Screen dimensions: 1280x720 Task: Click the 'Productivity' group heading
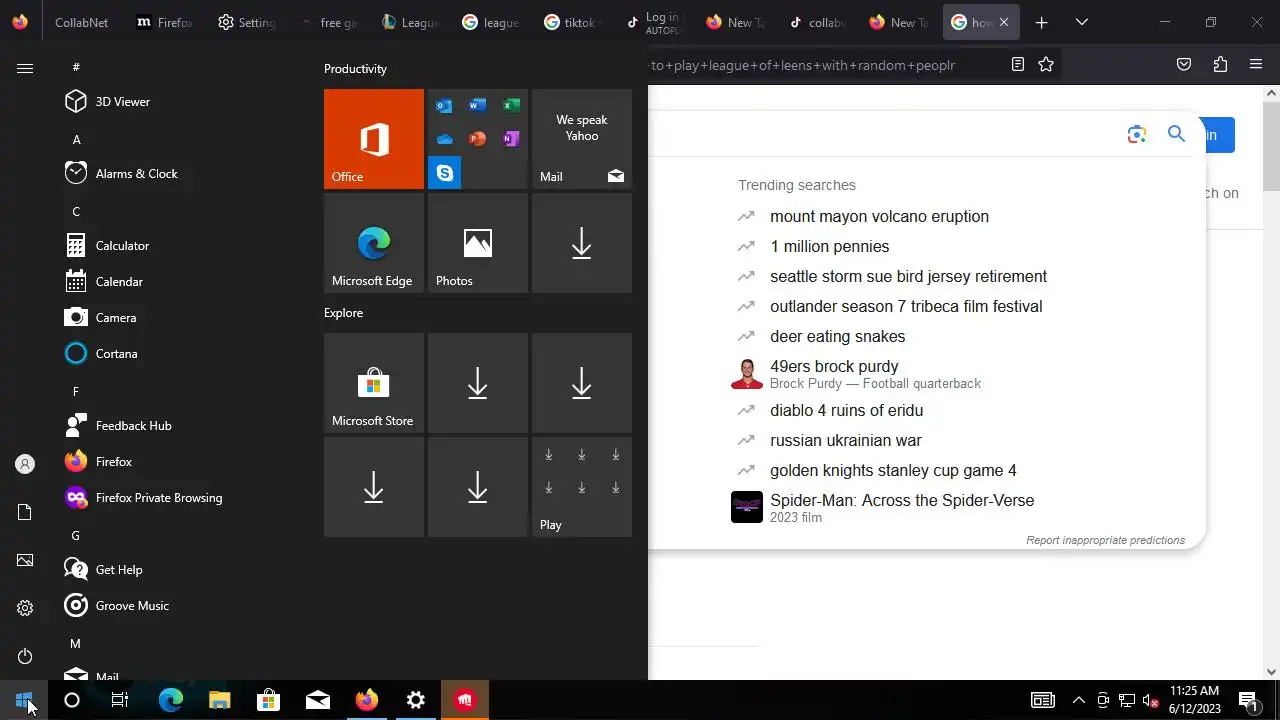click(355, 69)
